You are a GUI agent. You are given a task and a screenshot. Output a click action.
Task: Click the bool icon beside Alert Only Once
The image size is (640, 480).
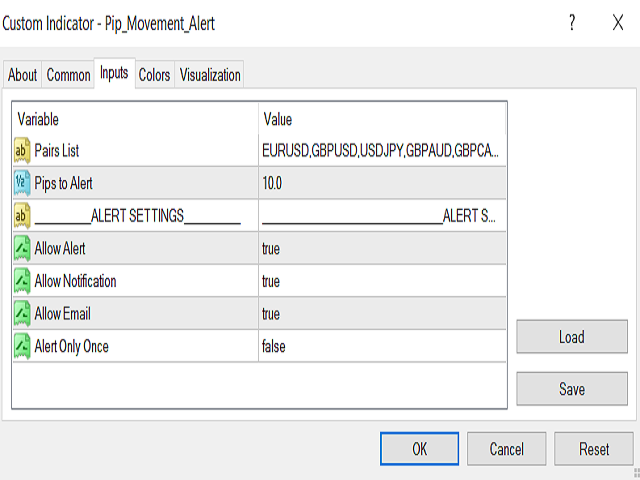pos(22,347)
